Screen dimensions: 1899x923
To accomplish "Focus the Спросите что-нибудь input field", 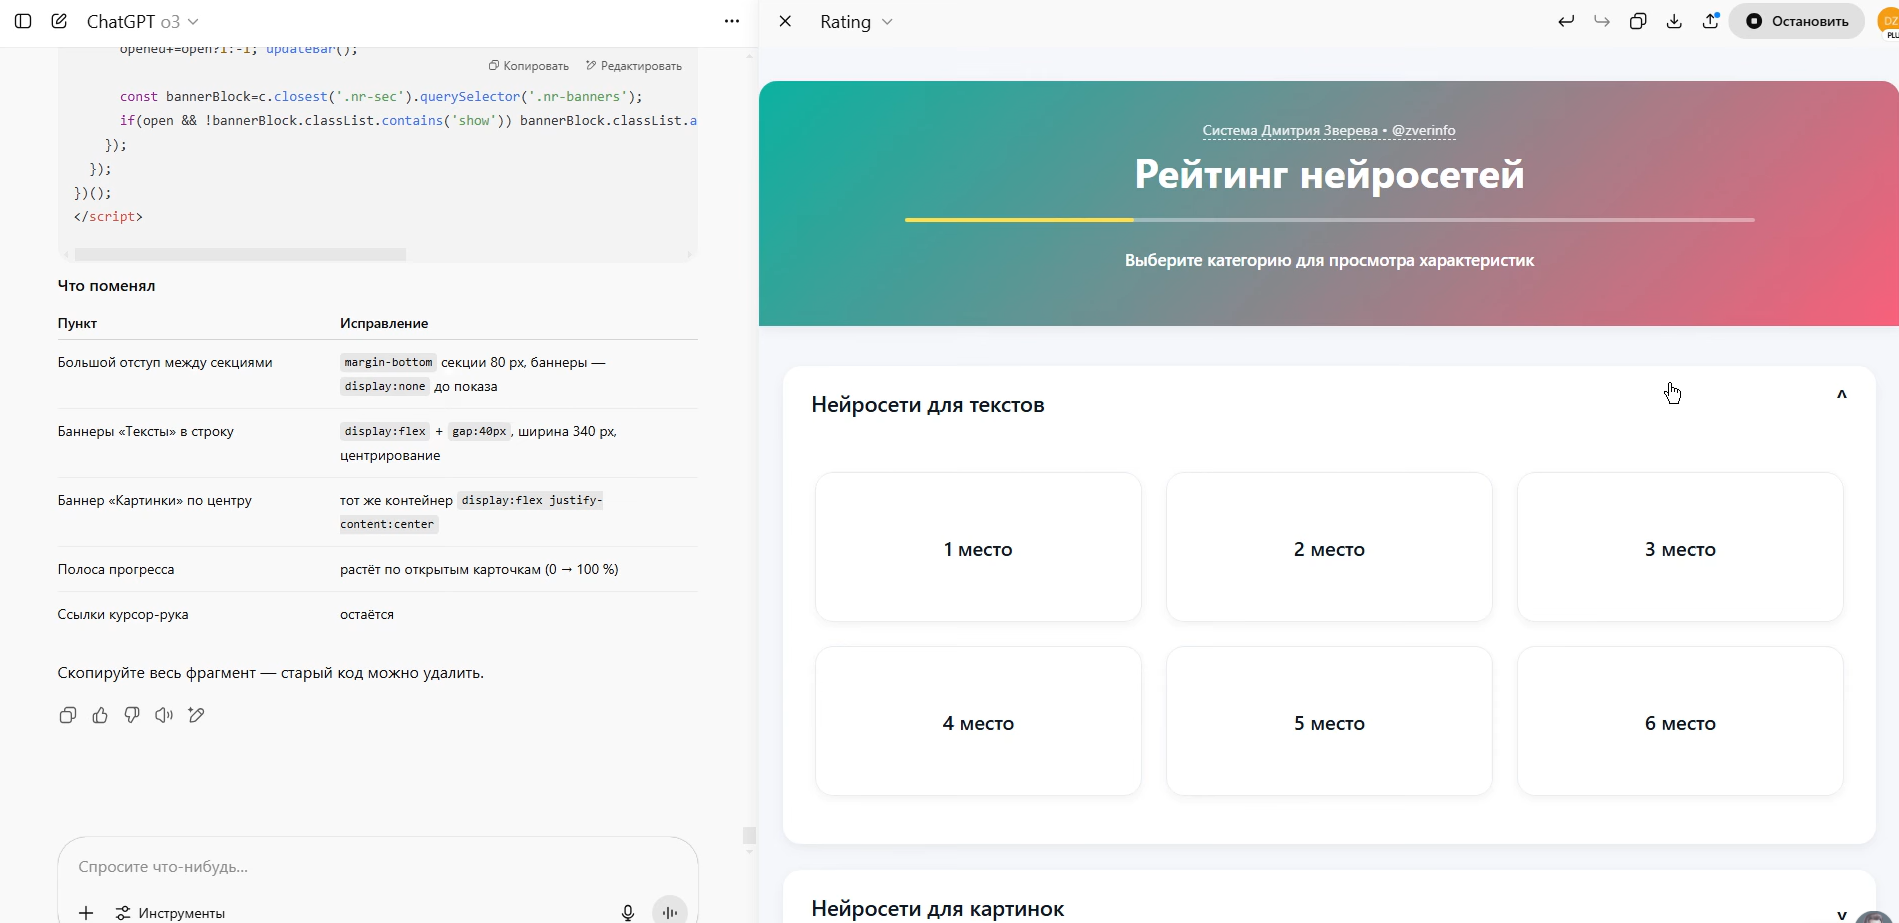I will point(378,867).
